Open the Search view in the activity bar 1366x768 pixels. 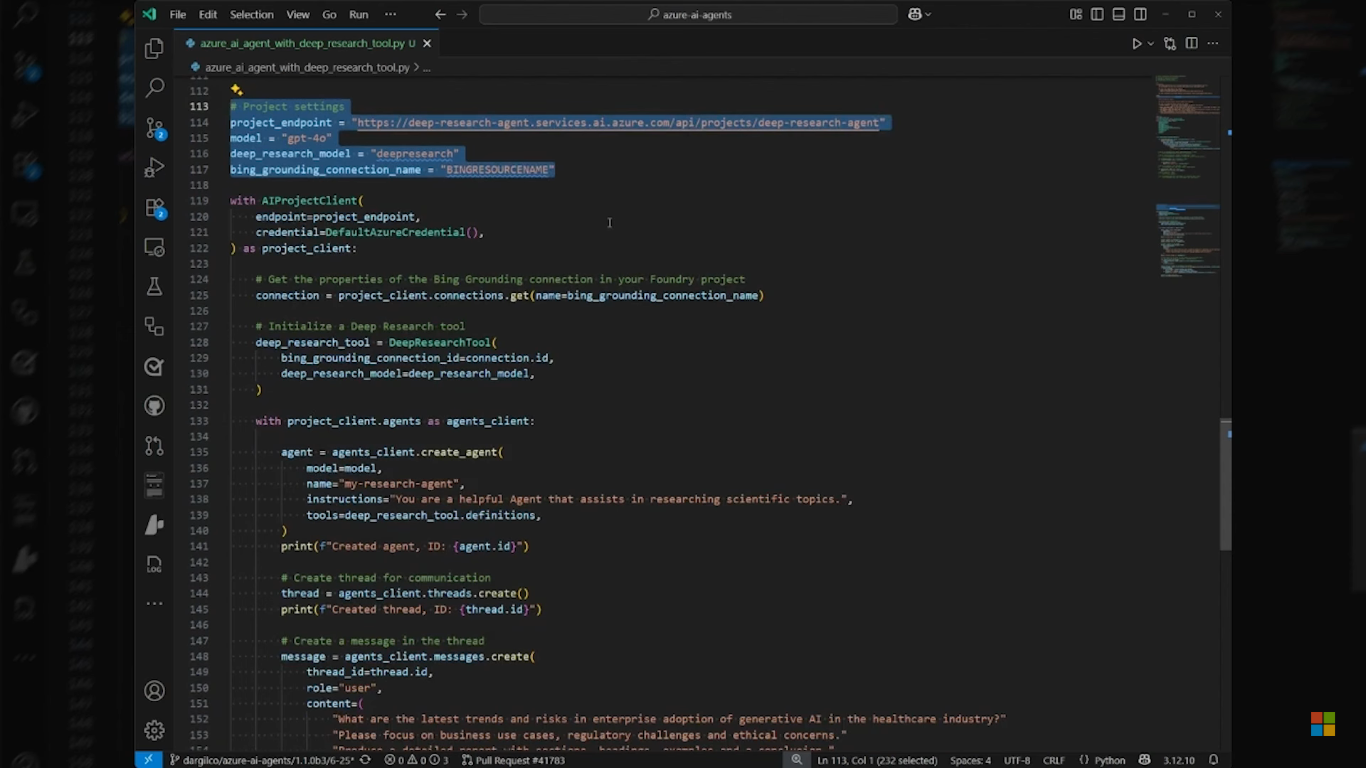coord(154,88)
